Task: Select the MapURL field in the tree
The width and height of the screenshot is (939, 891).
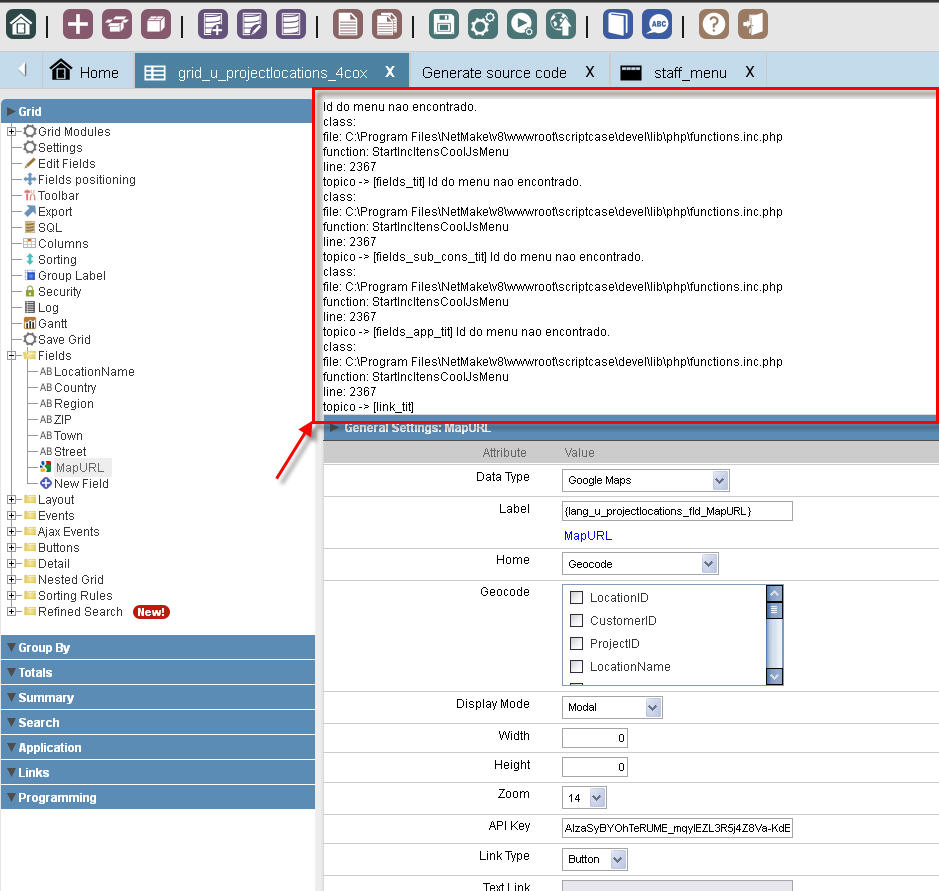Action: 79,467
